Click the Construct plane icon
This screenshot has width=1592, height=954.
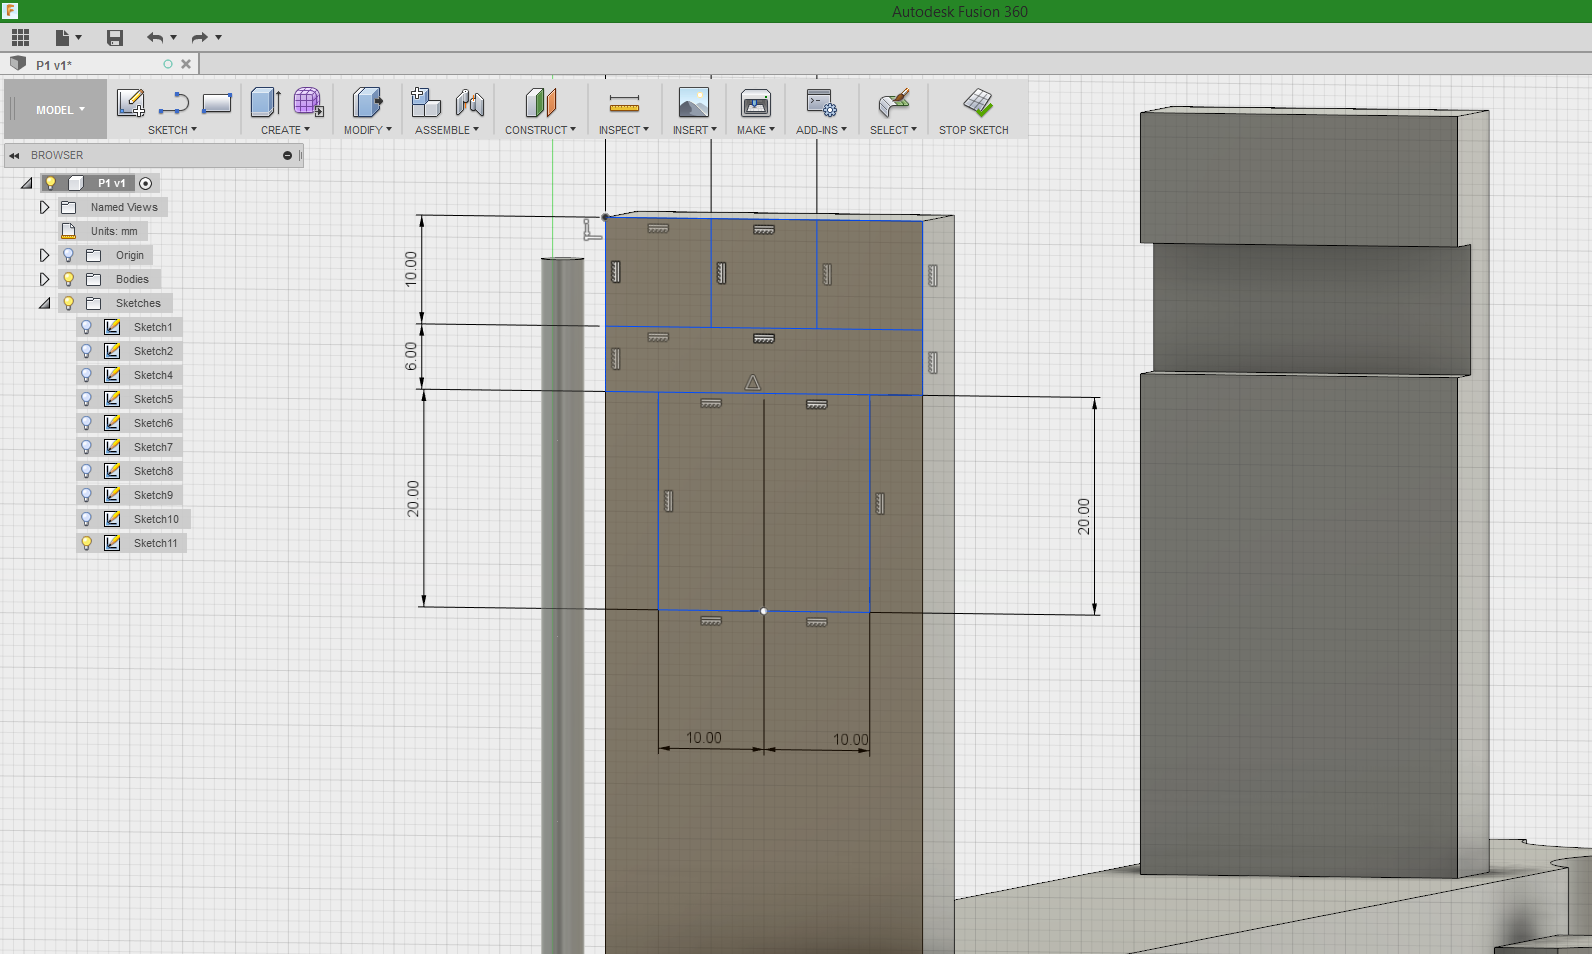coord(540,102)
